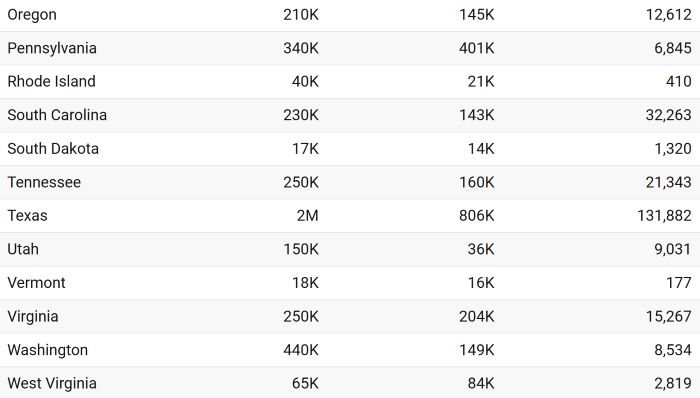This screenshot has height=398, width=700.
Task: Click the 2M value for Texas
Action: 308,216
